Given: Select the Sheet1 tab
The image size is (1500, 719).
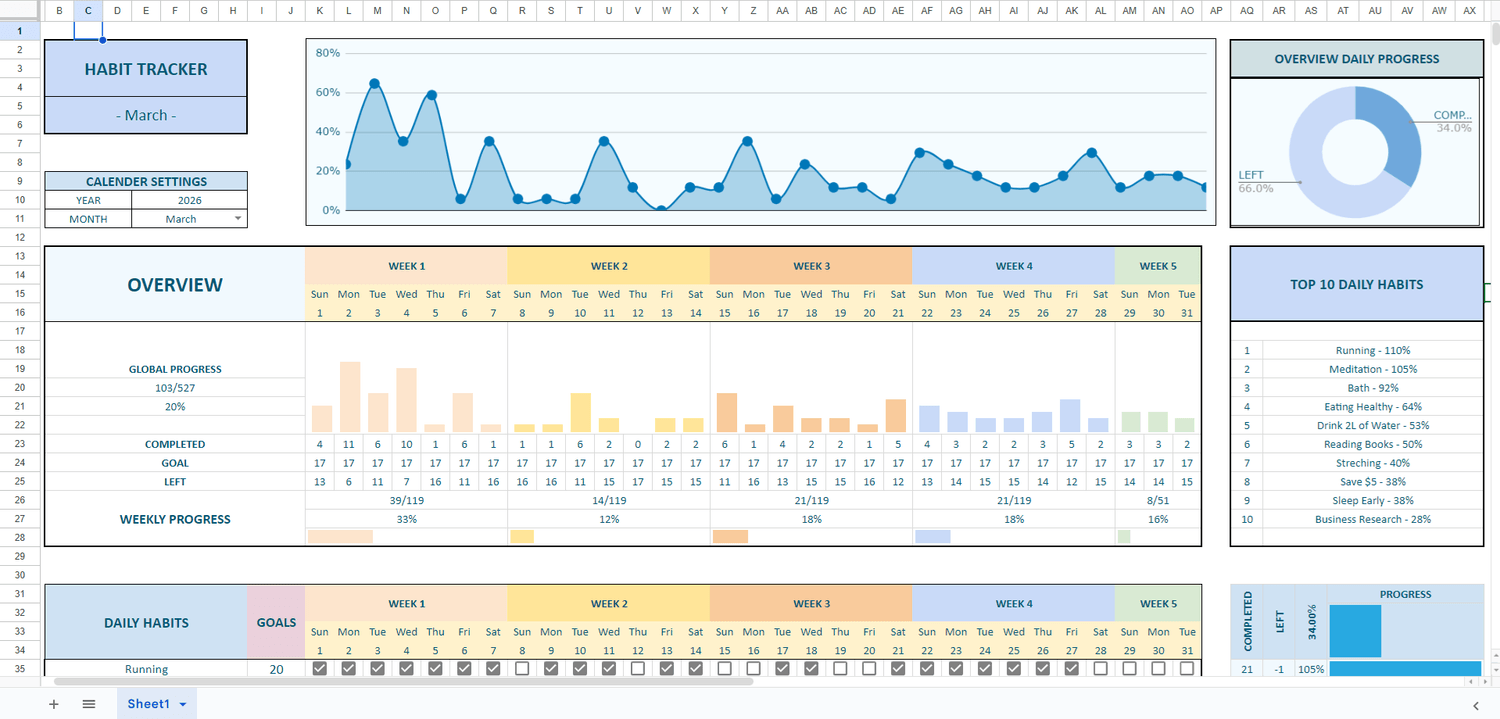Looking at the screenshot, I should click(x=147, y=704).
